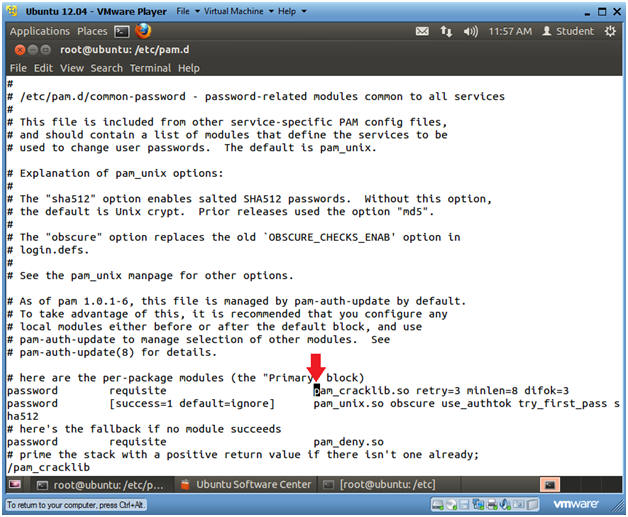Open the terminal Search menu
The width and height of the screenshot is (628, 517).
(107, 68)
